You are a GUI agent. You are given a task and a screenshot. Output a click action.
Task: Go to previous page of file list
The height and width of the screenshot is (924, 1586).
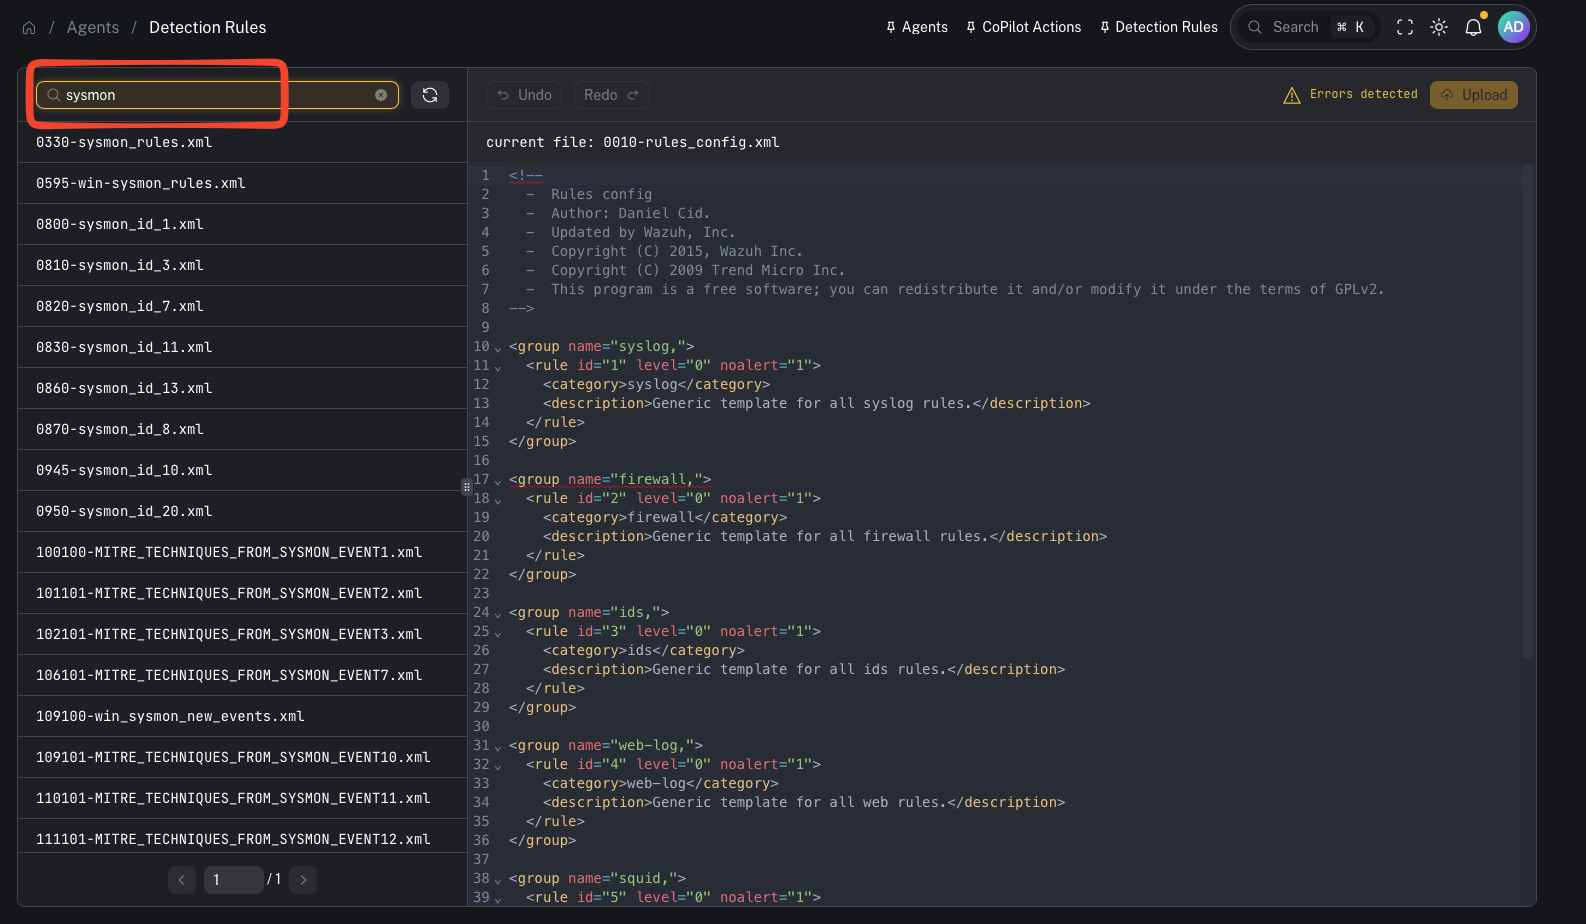(x=181, y=880)
